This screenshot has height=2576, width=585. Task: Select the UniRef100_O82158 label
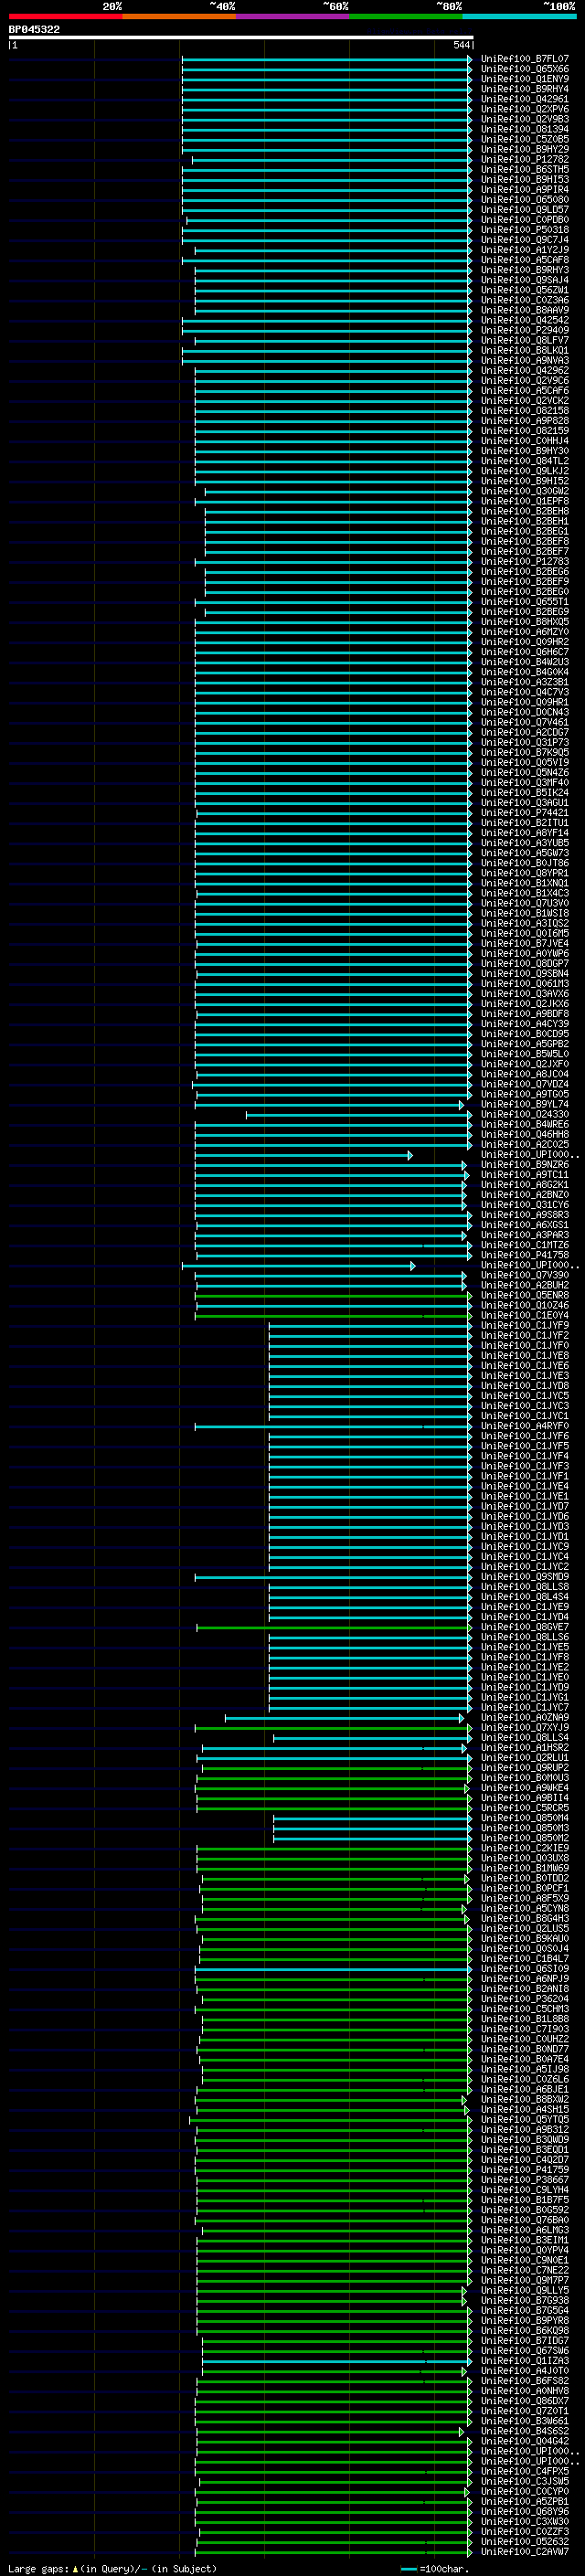coord(525,411)
